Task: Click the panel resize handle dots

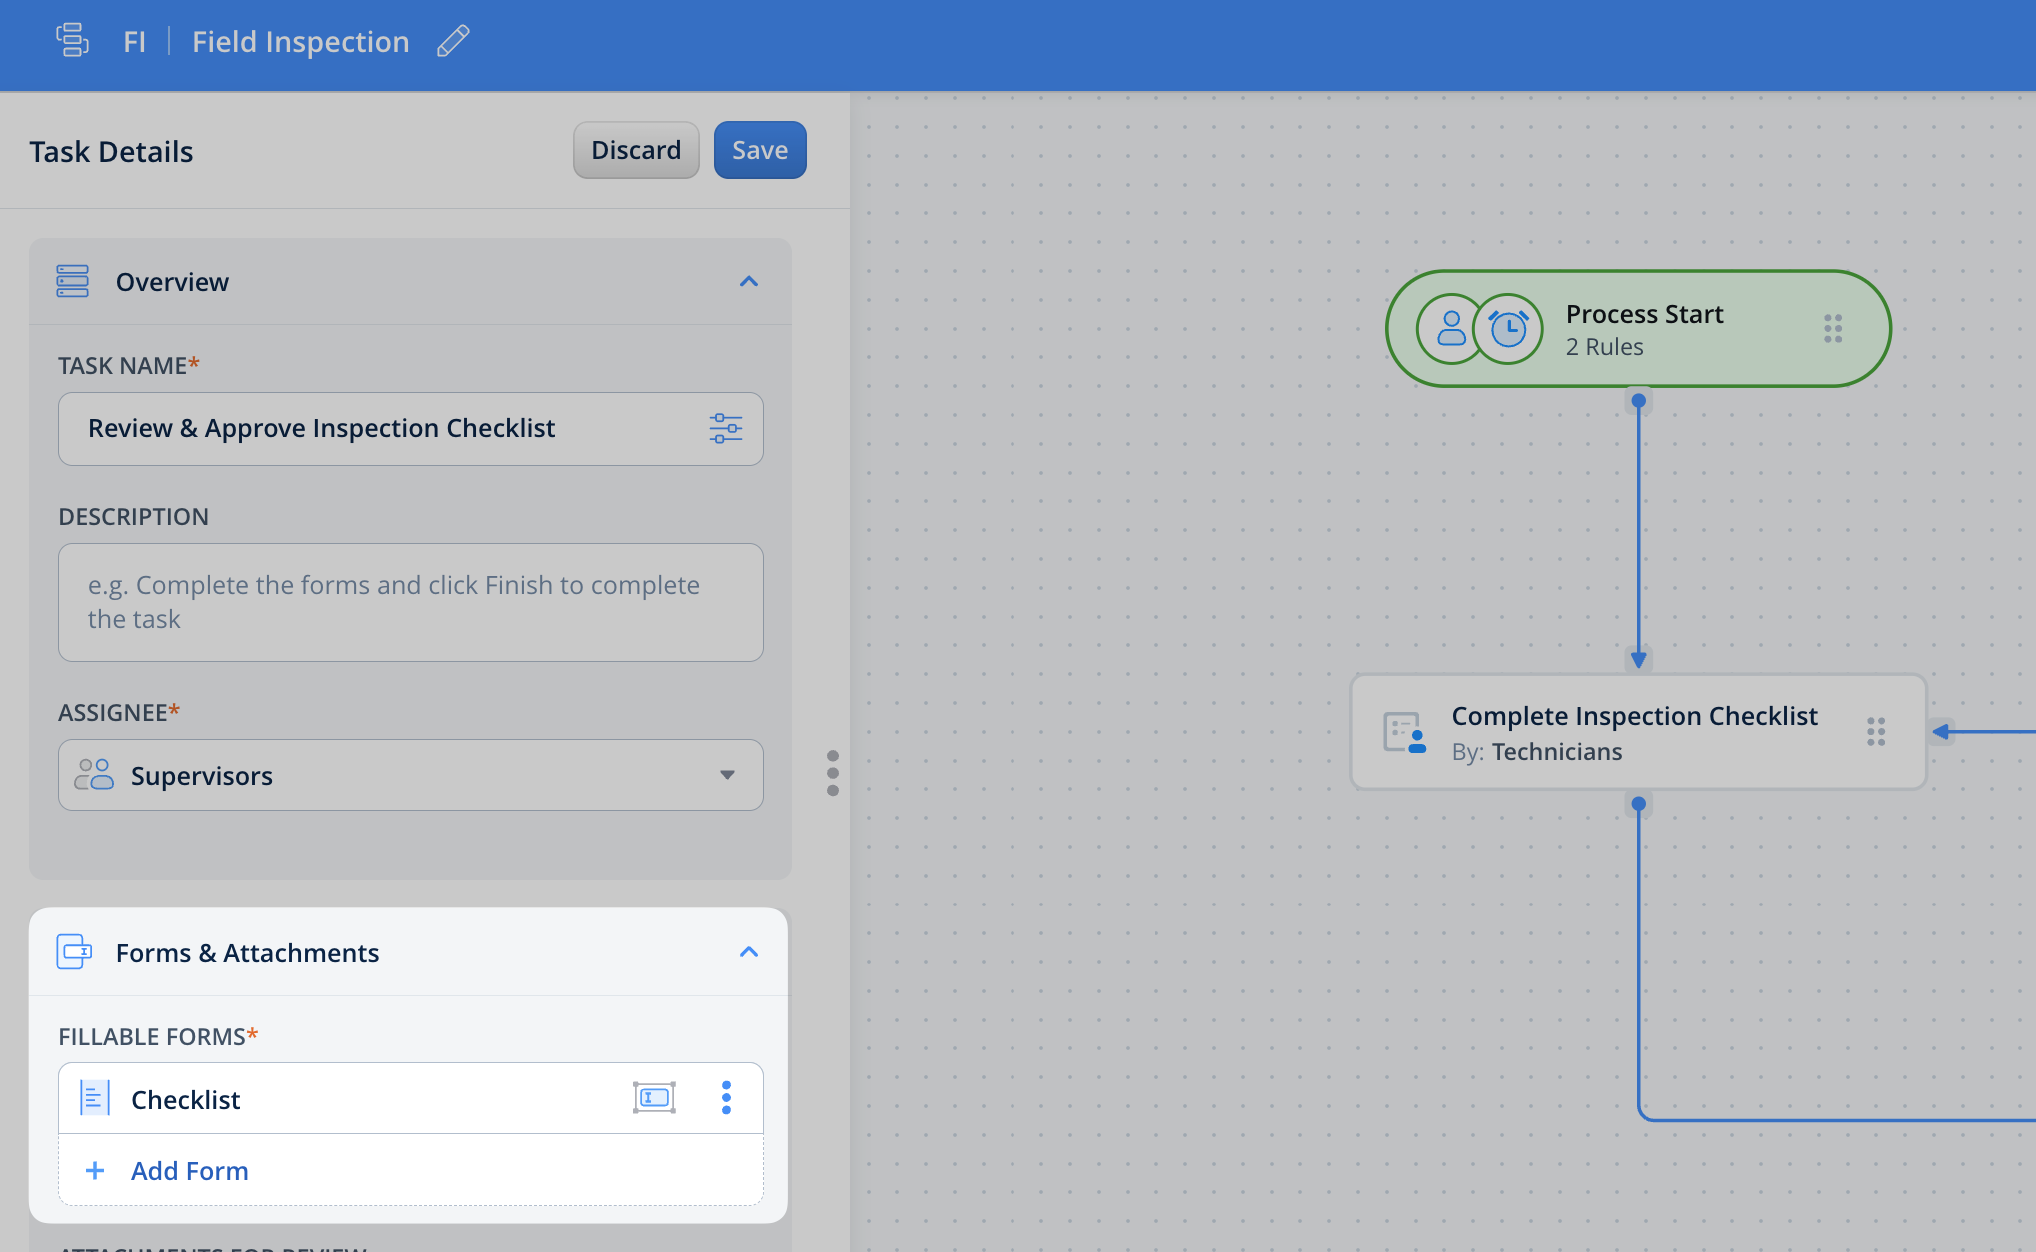Action: click(833, 773)
